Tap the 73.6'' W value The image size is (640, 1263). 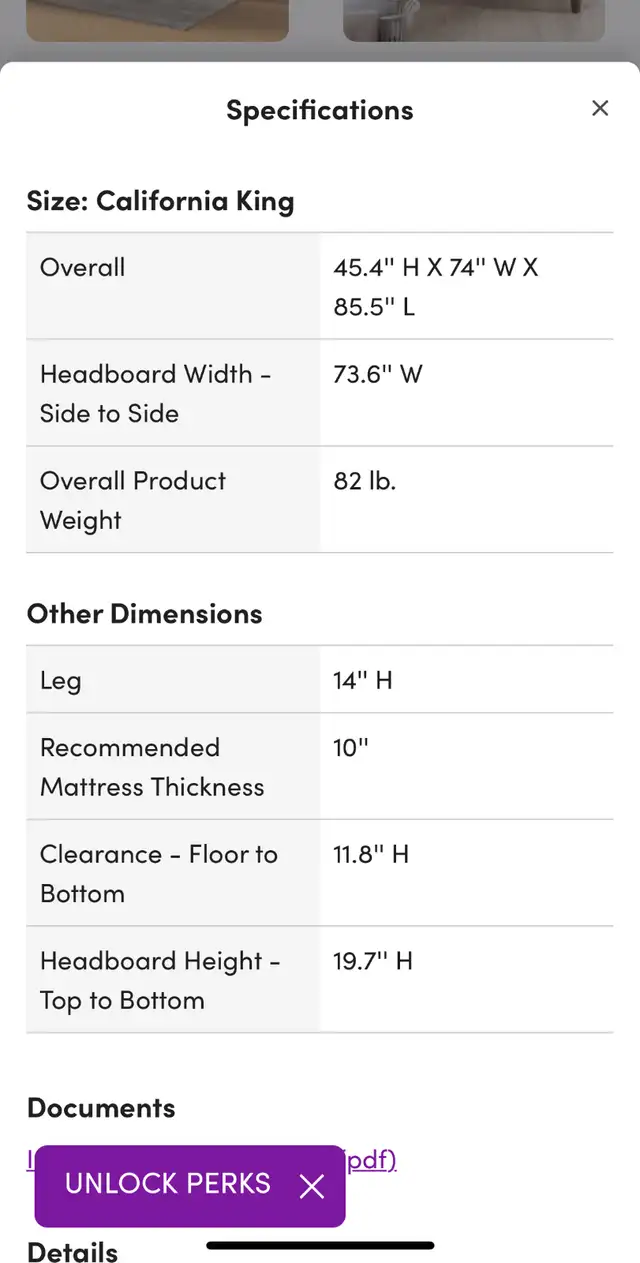tap(378, 374)
